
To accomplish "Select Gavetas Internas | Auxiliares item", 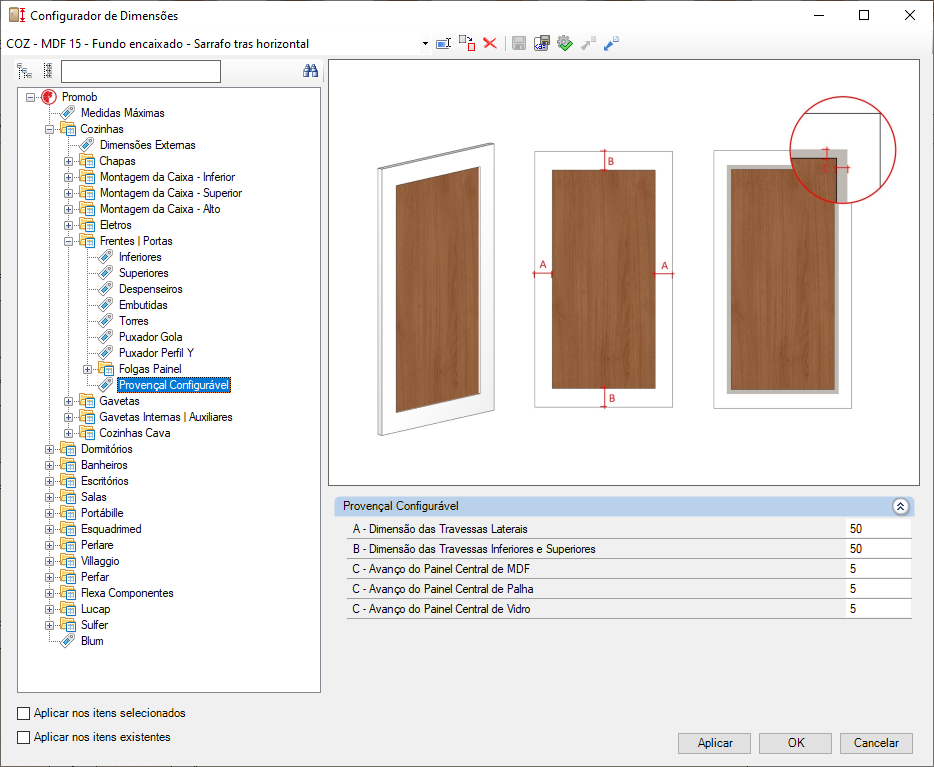I will click(166, 417).
